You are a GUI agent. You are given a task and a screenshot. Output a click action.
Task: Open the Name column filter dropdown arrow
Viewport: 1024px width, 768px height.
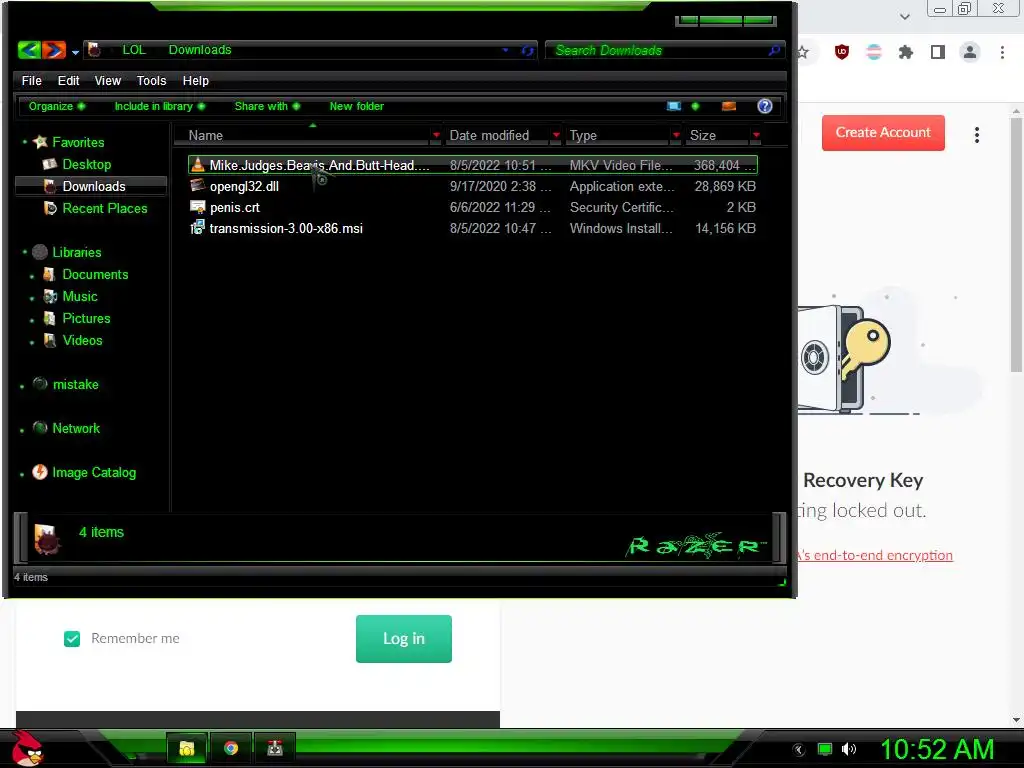pos(436,135)
